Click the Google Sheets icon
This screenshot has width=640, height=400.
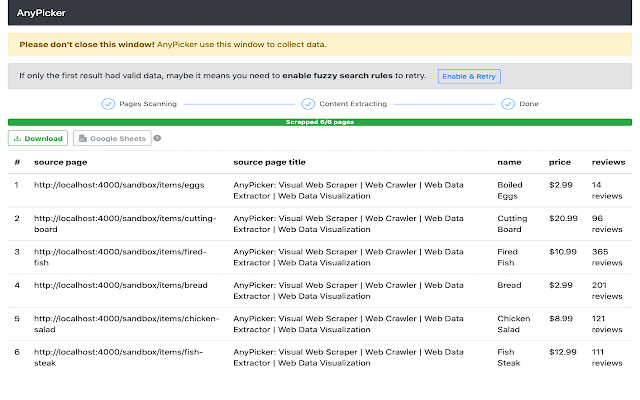83,139
